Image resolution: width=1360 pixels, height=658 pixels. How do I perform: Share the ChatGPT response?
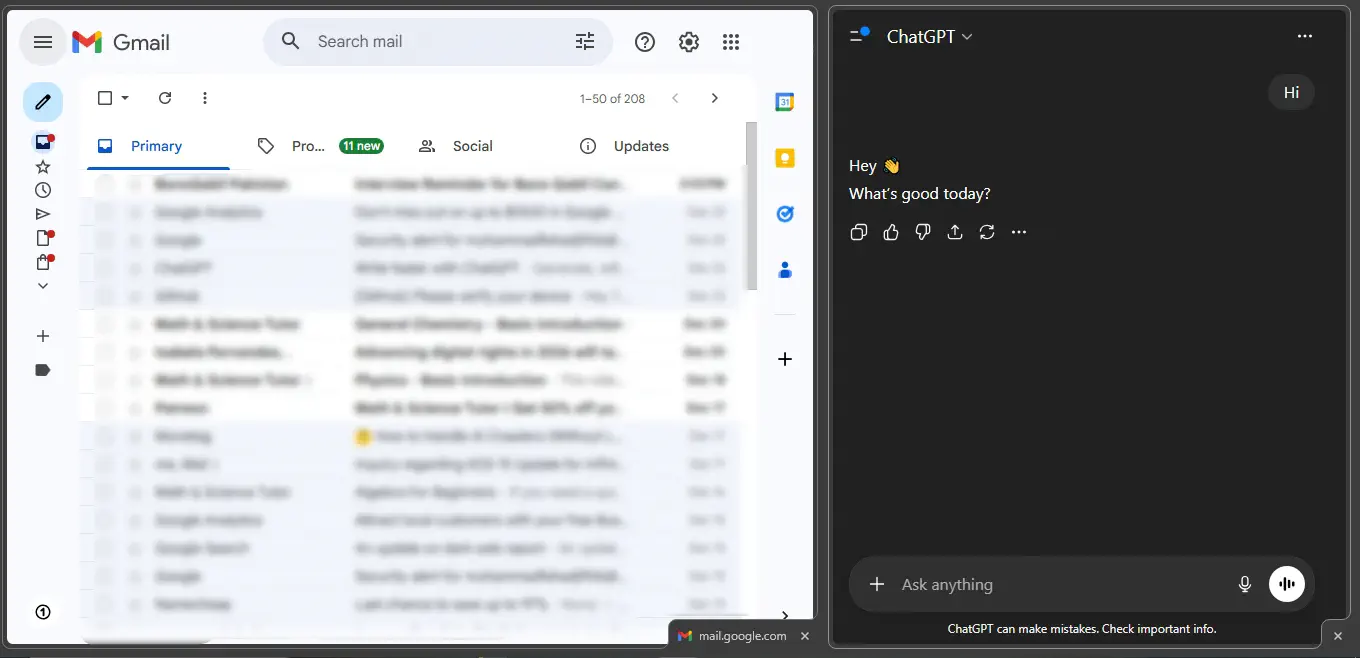[x=955, y=231]
